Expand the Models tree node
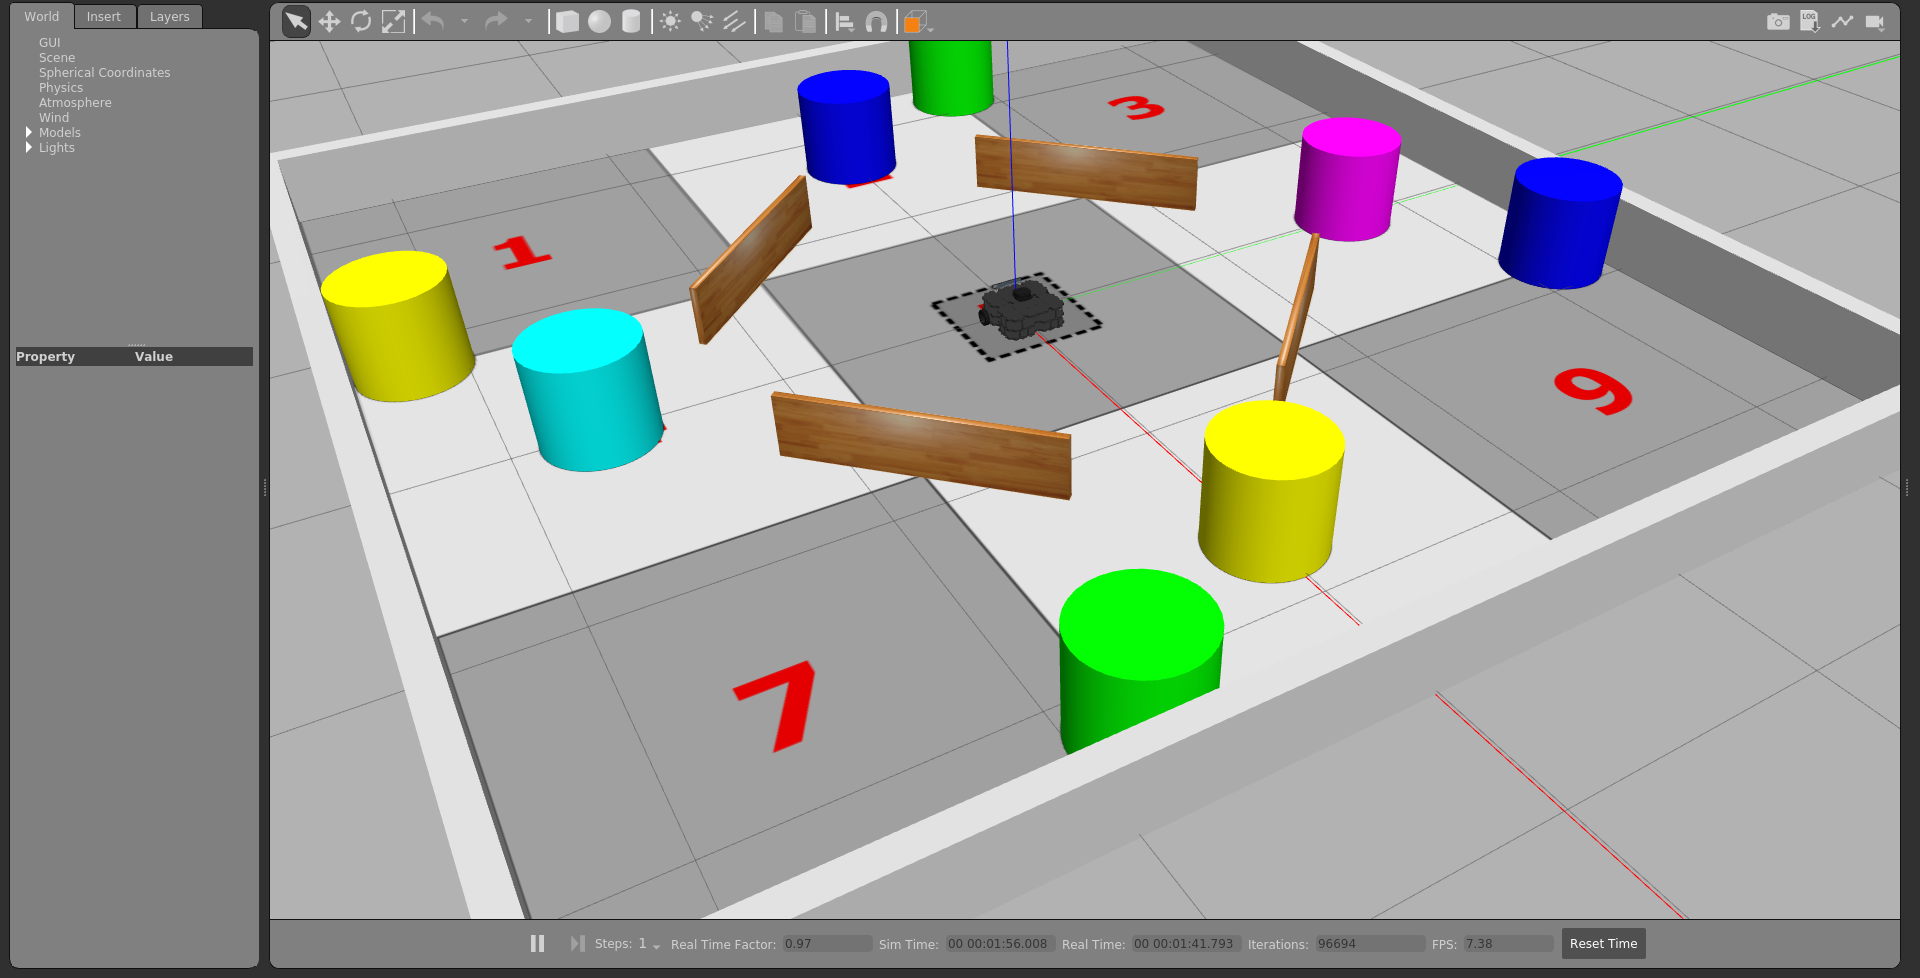This screenshot has height=978, width=1920. click(29, 132)
